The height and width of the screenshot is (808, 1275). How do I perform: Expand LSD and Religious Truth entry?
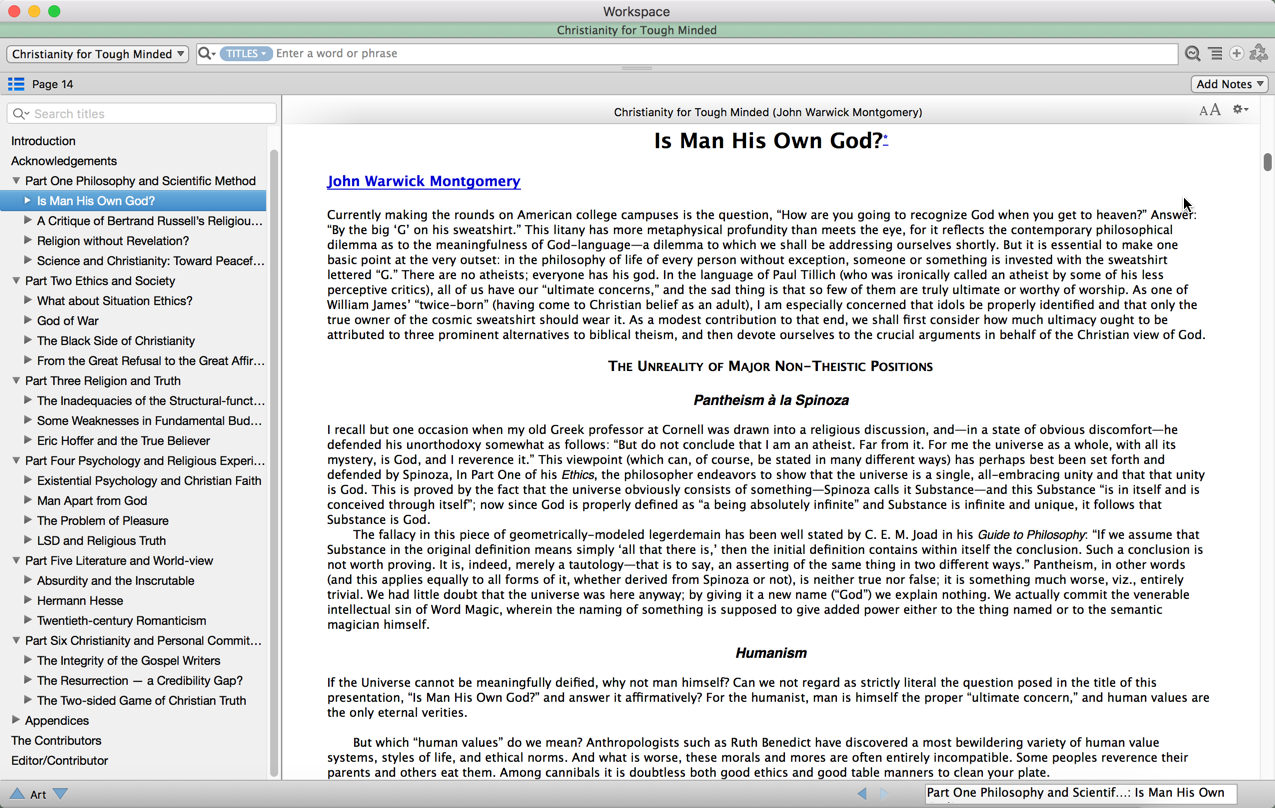(x=28, y=541)
